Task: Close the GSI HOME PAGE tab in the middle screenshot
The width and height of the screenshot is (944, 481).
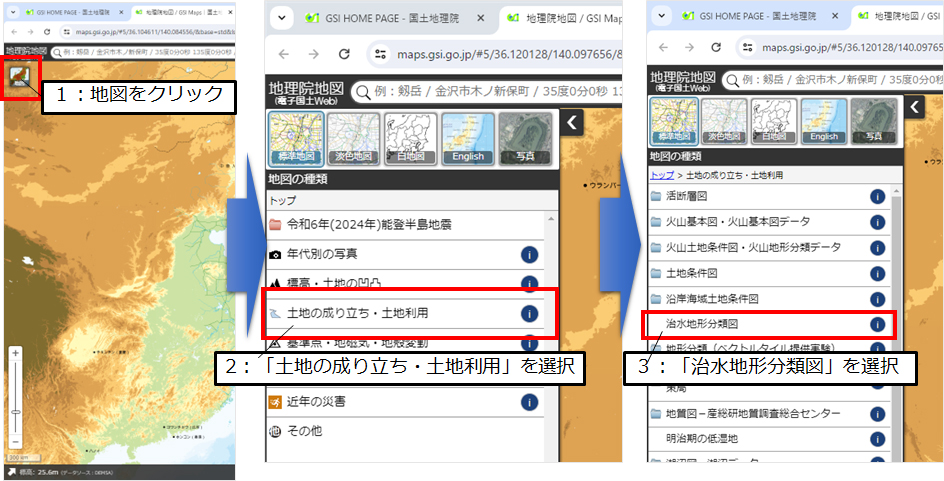Action: [480, 18]
